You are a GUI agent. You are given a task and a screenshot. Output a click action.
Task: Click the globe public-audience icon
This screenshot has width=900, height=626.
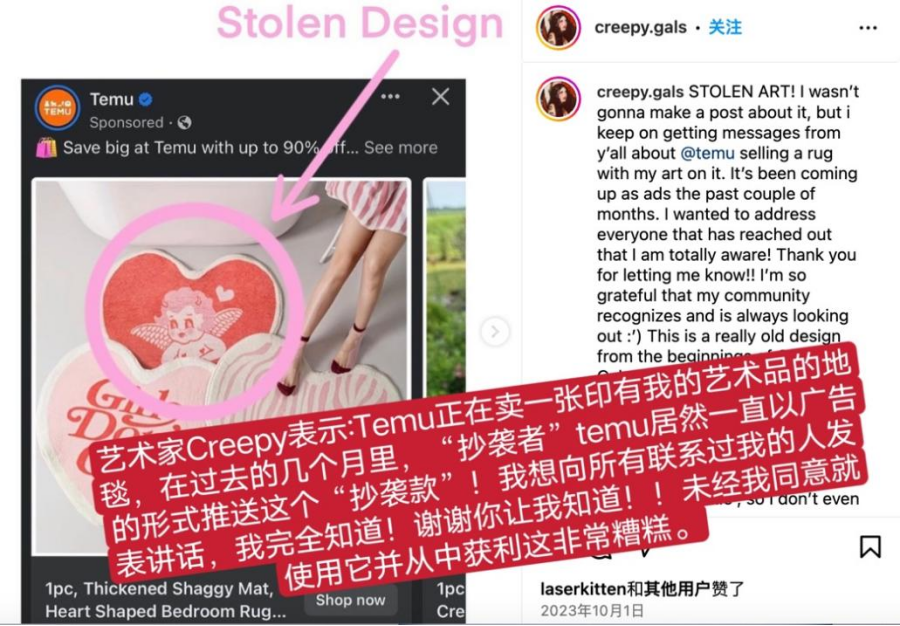click(x=184, y=122)
